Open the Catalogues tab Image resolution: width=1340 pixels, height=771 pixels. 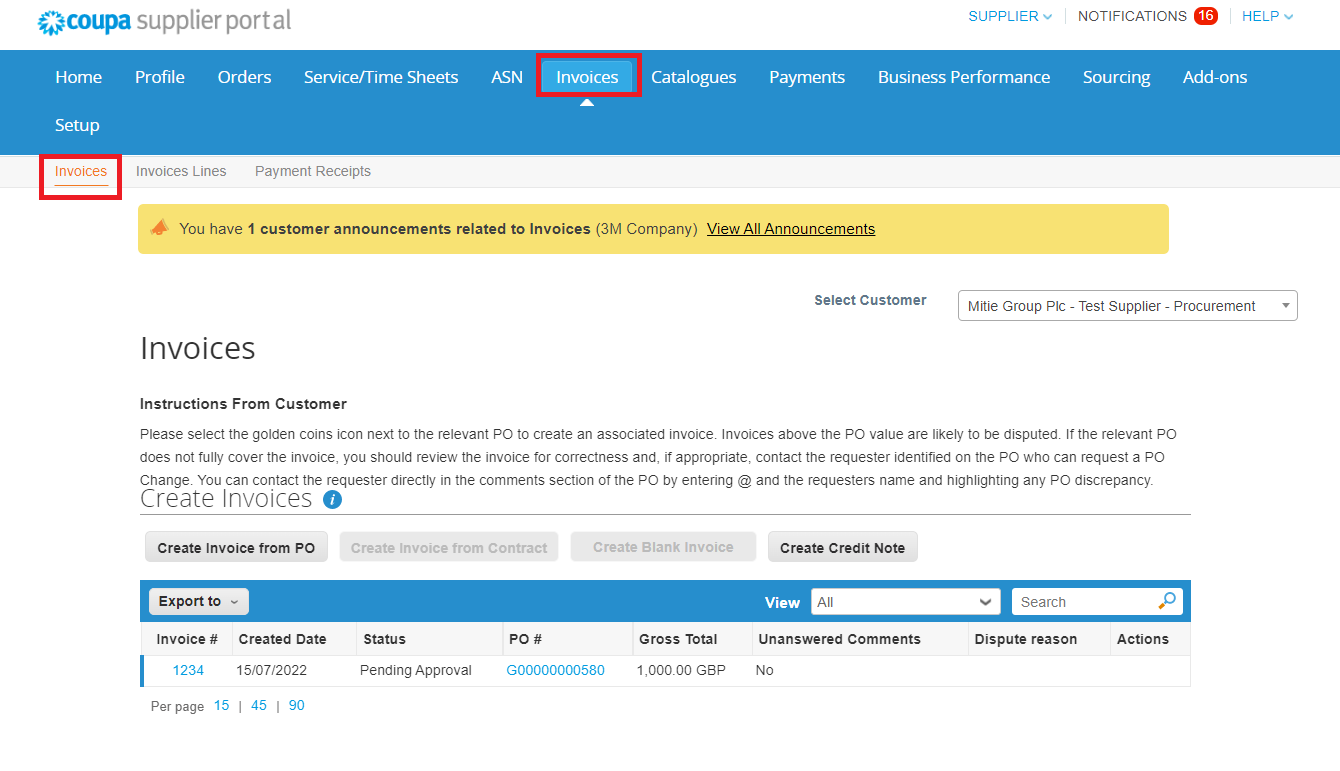693,77
